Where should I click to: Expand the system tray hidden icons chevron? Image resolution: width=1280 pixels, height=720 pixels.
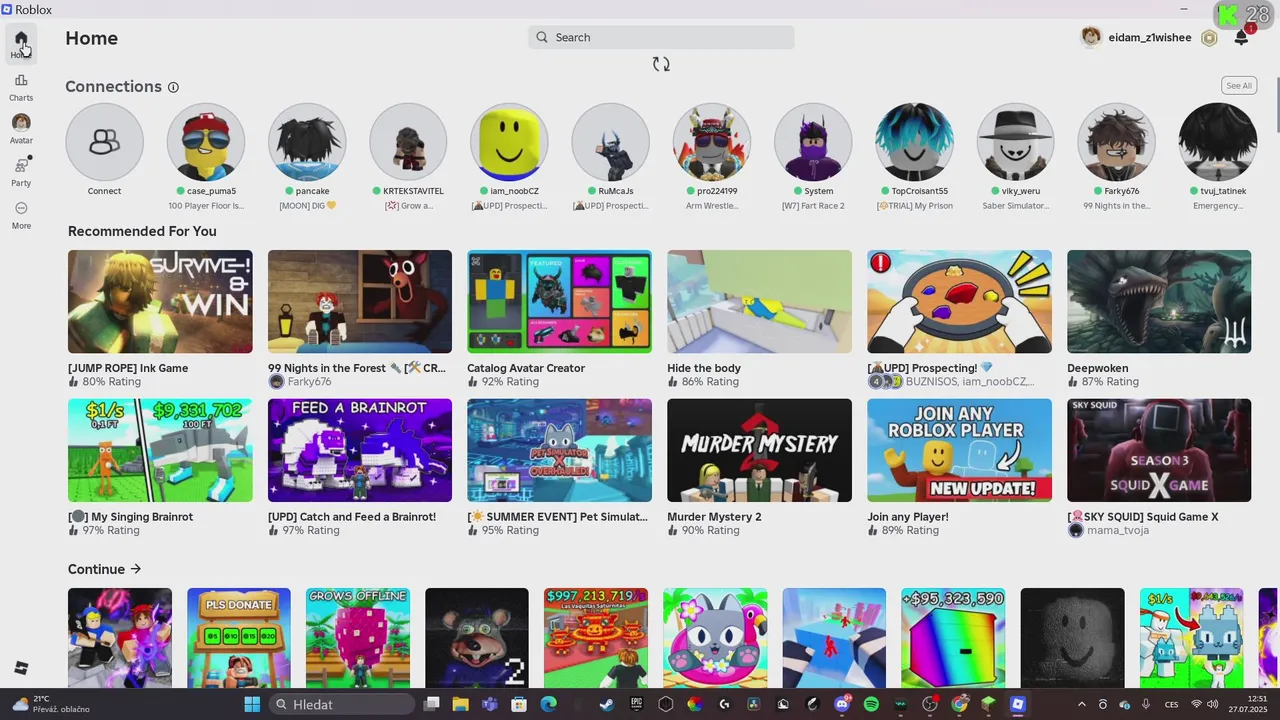click(1081, 704)
